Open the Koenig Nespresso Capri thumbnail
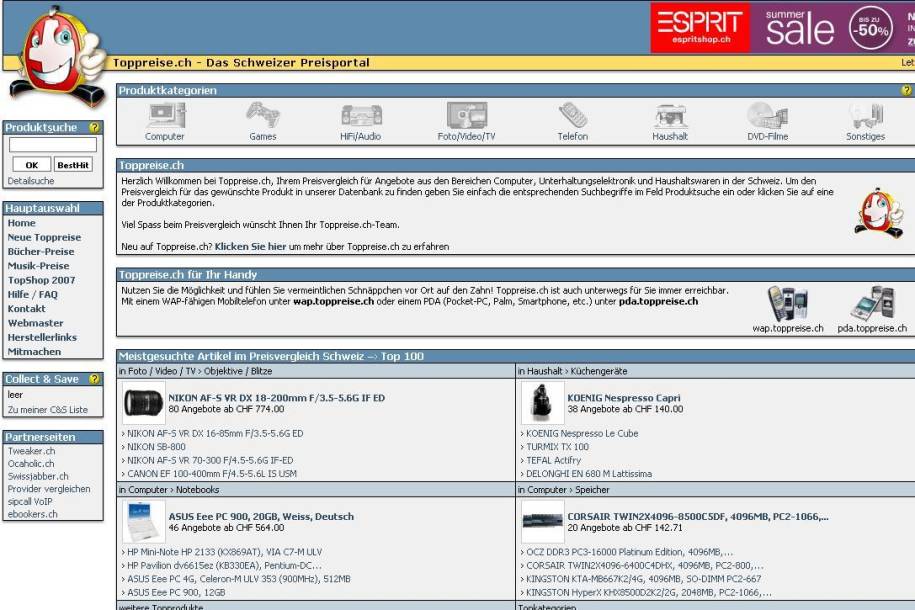The width and height of the screenshot is (915, 610). click(x=542, y=403)
